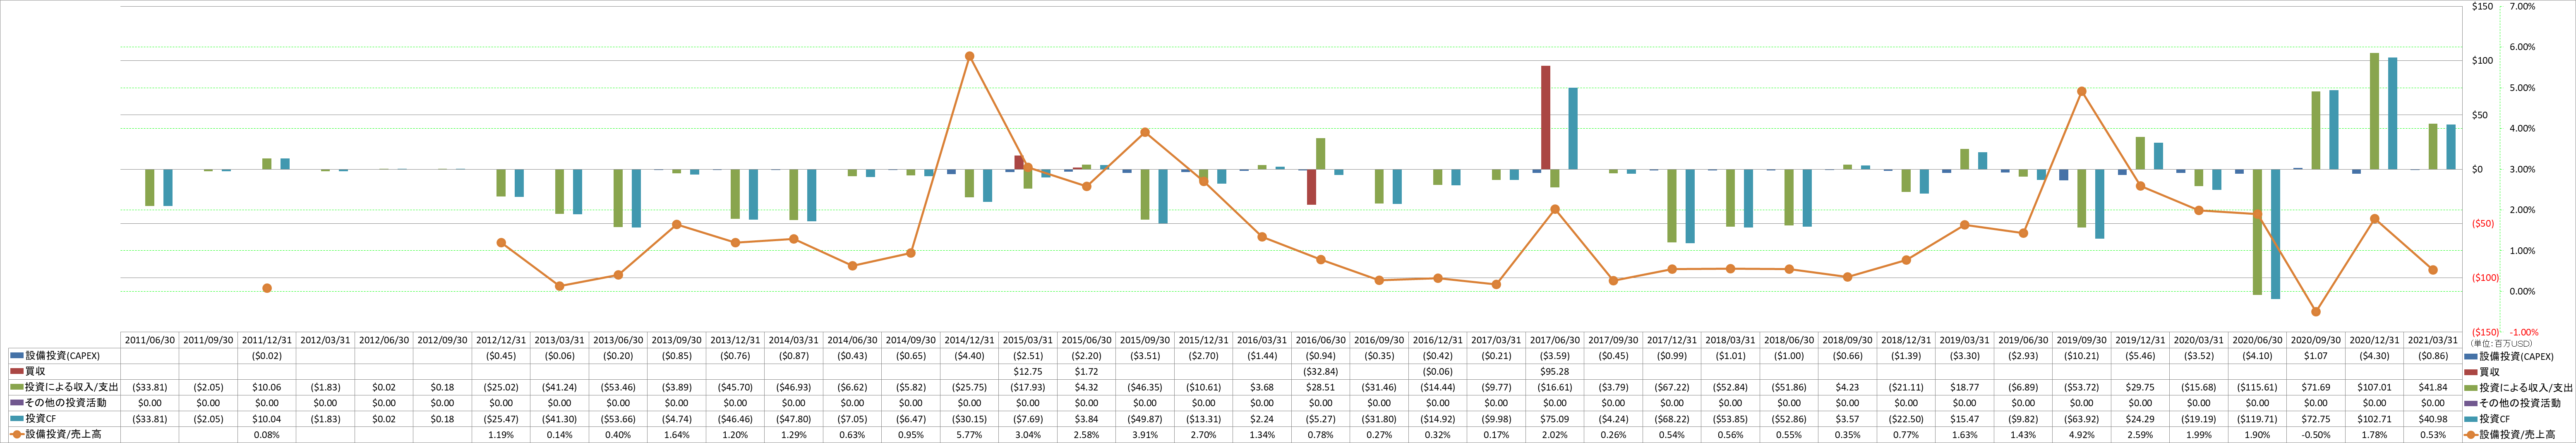Select the 2015/03/31 column header
The image size is (2576, 443).
pos(1028,340)
